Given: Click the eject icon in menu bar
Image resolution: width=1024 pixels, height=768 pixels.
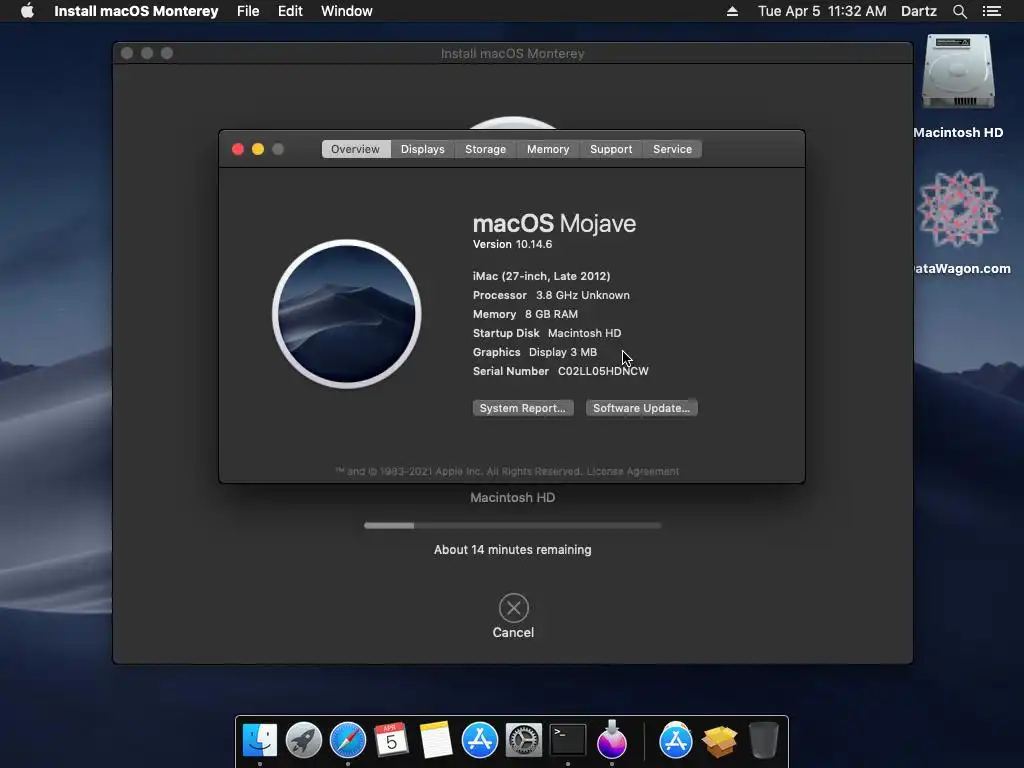Looking at the screenshot, I should (732, 11).
